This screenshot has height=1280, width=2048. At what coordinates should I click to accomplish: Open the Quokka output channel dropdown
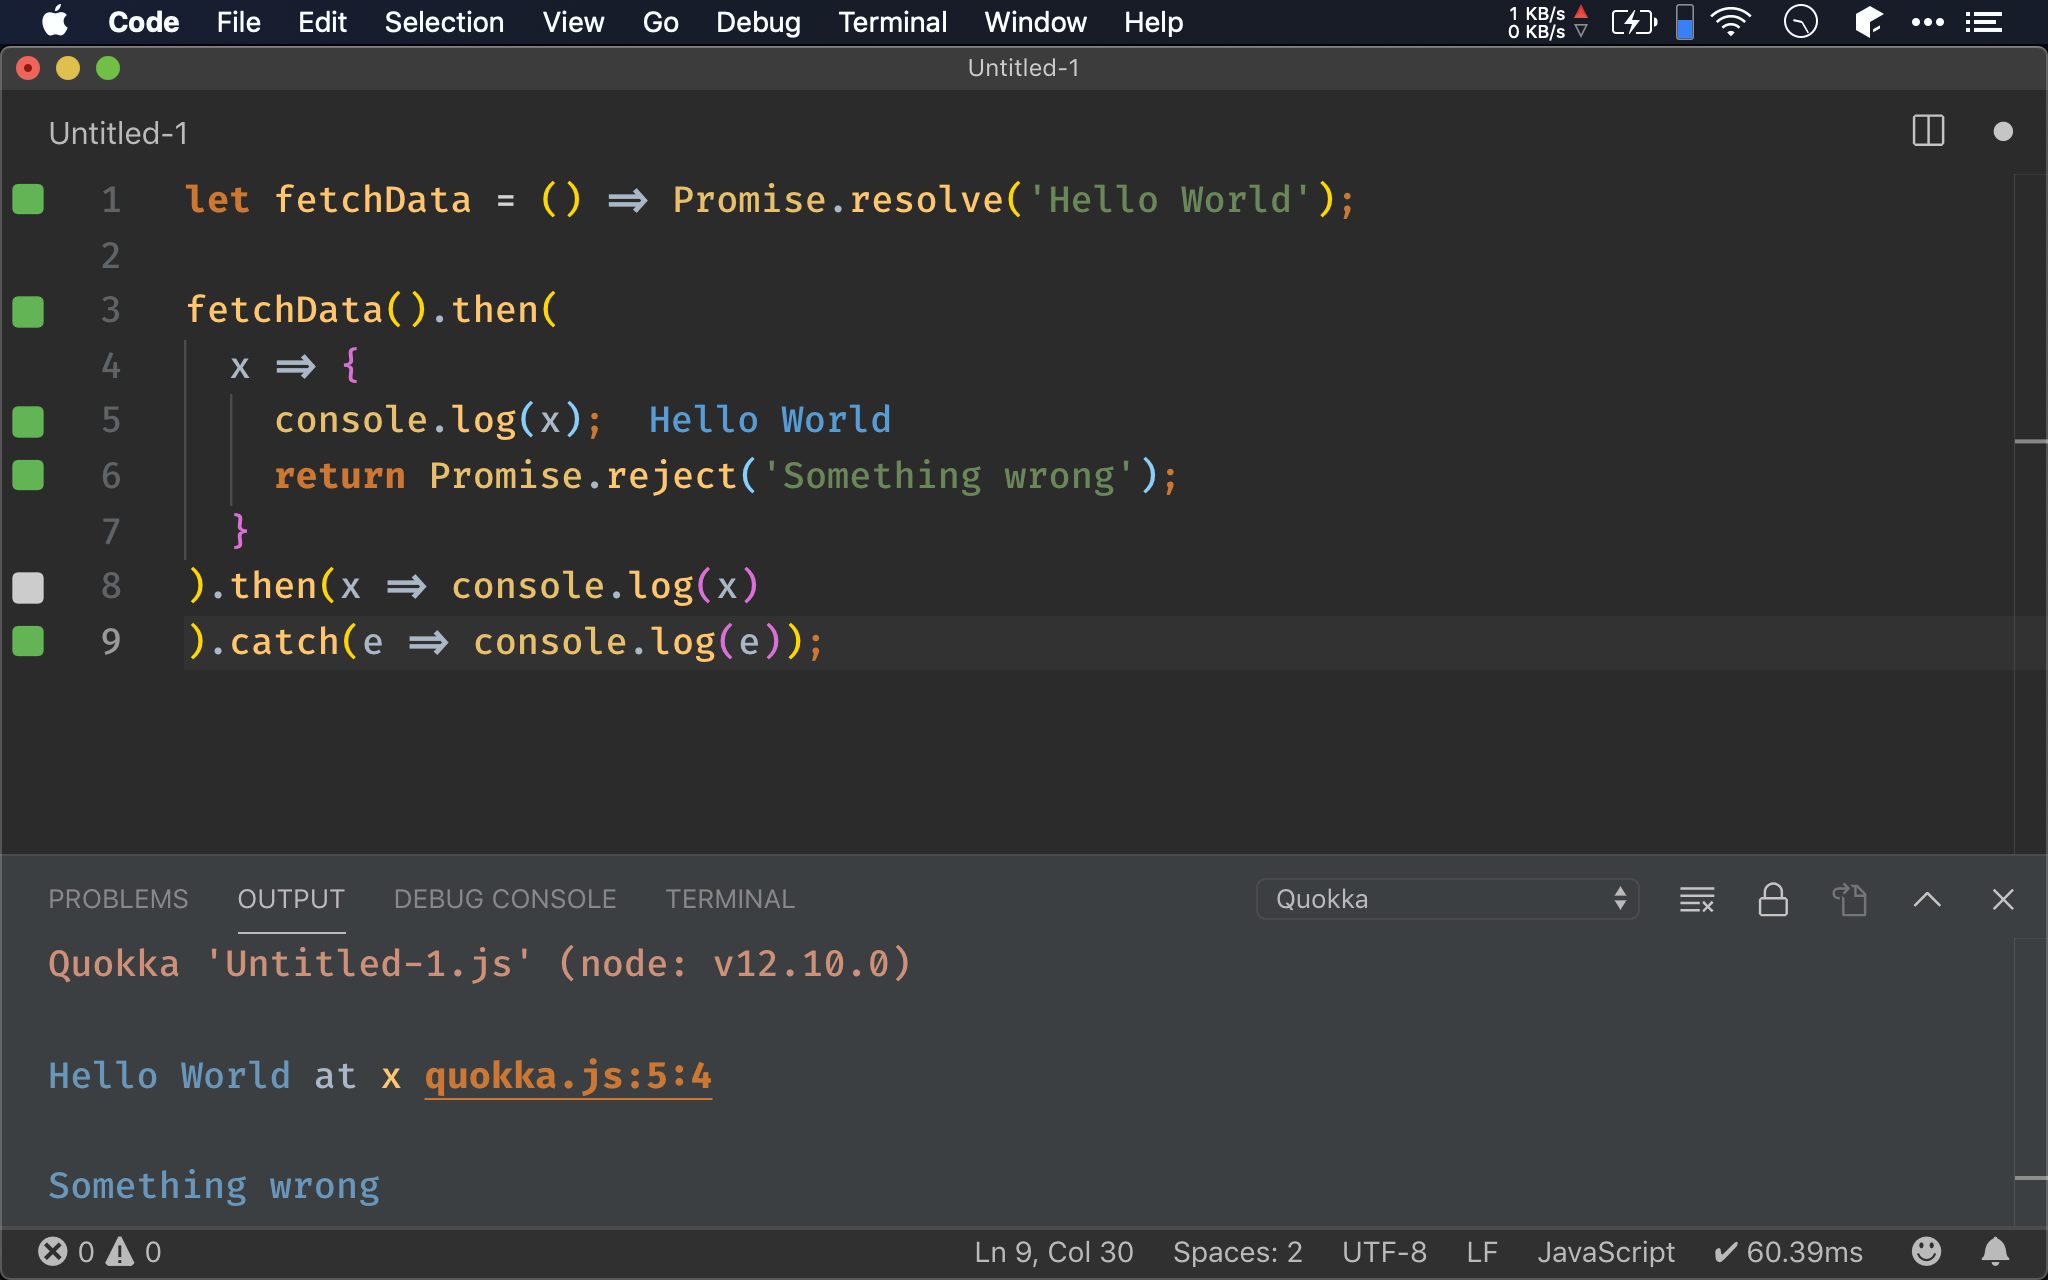click(1446, 899)
